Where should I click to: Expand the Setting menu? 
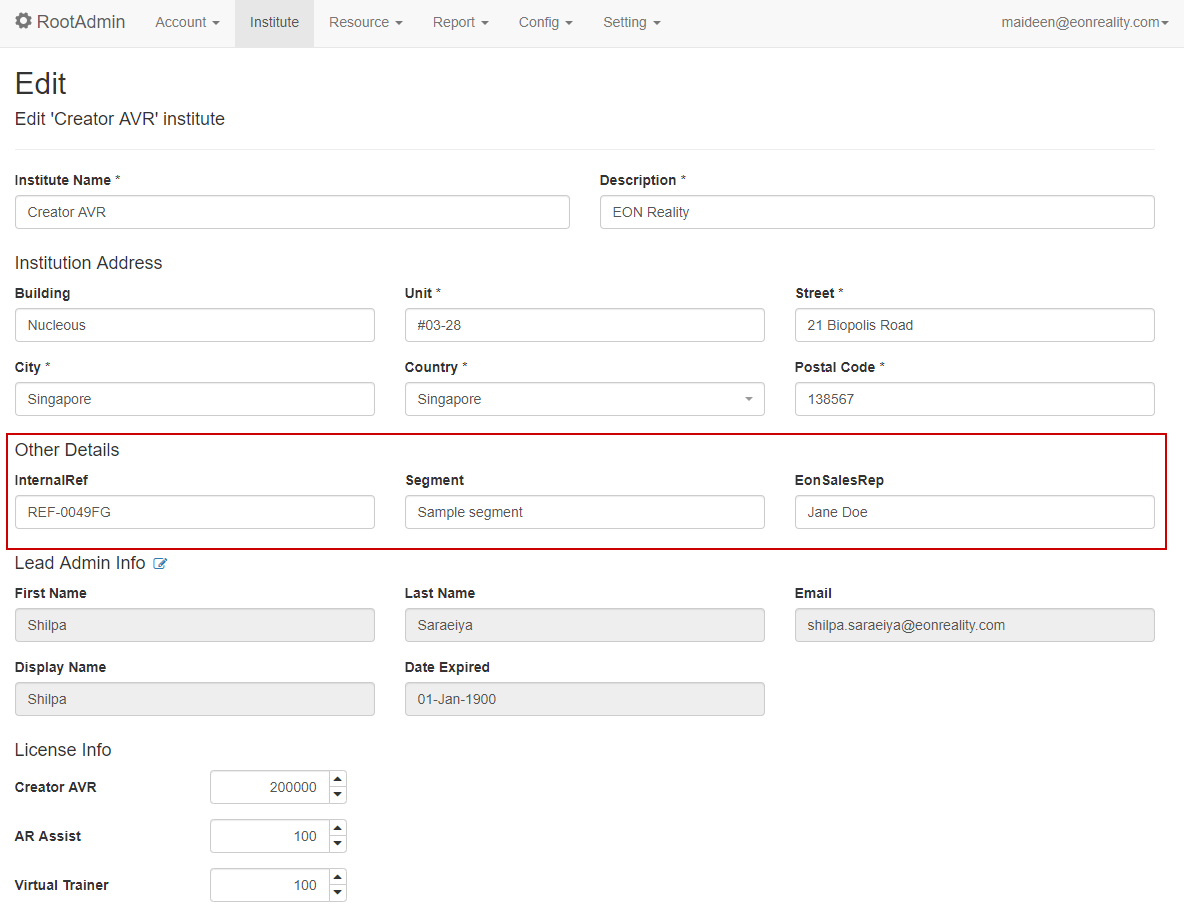631,23
